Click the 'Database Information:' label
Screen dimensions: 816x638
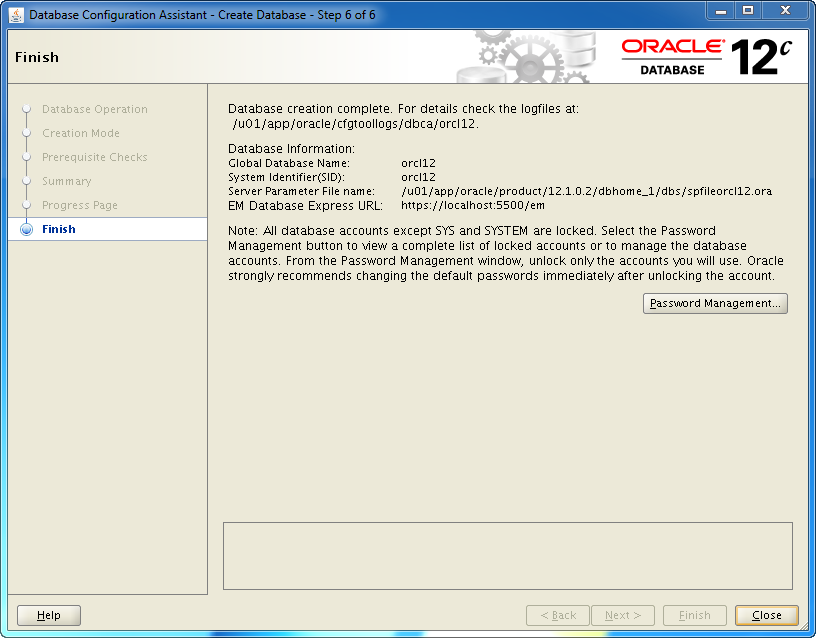pyautogui.click(x=291, y=149)
